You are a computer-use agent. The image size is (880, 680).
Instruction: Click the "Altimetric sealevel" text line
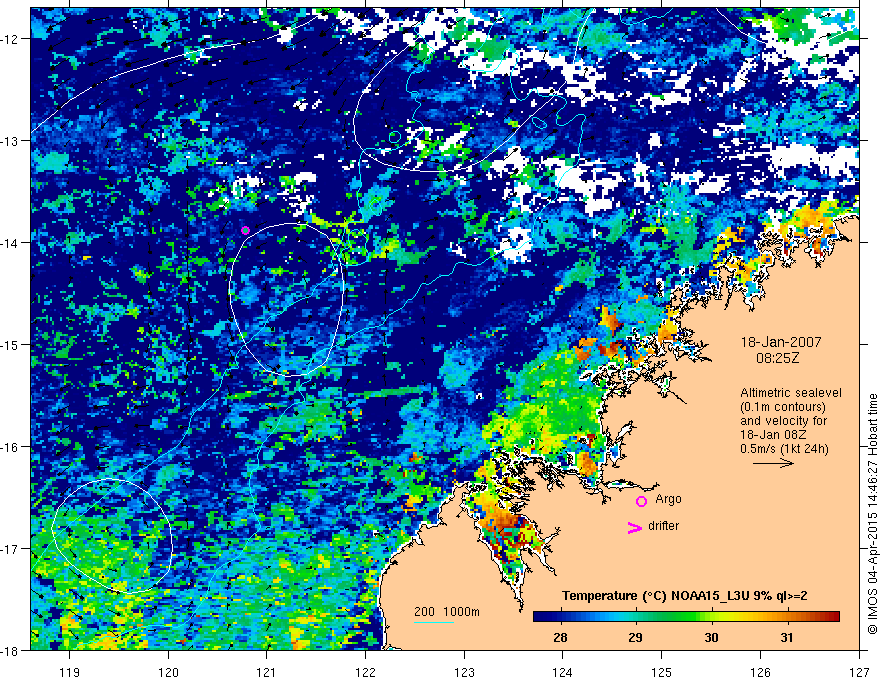click(x=791, y=393)
